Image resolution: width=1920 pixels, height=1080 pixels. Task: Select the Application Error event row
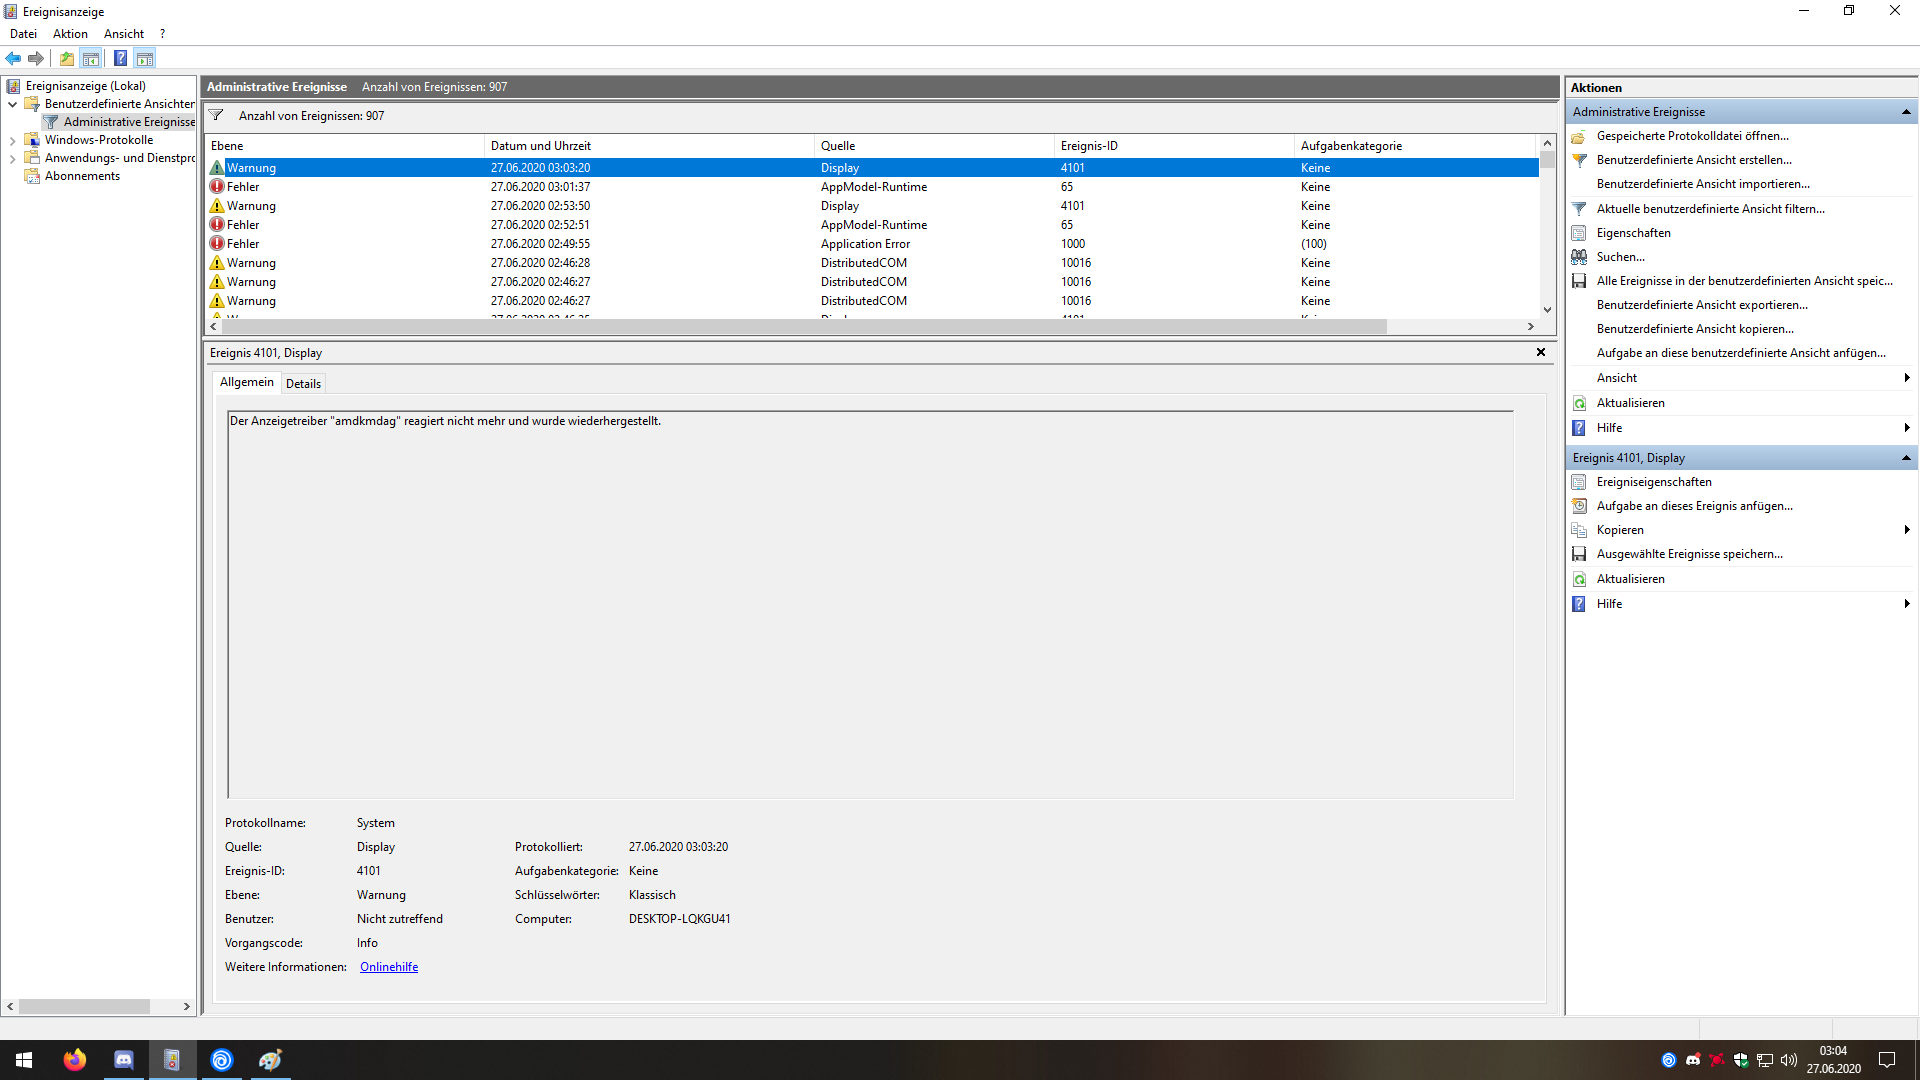pos(865,244)
